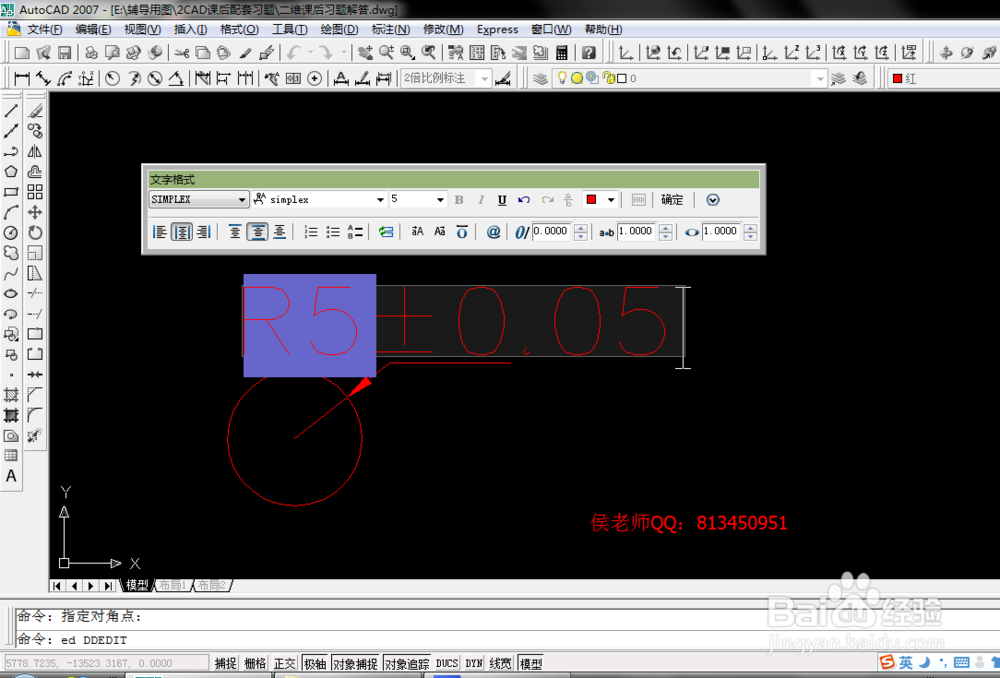Open the layer list dropdown

coord(820,78)
